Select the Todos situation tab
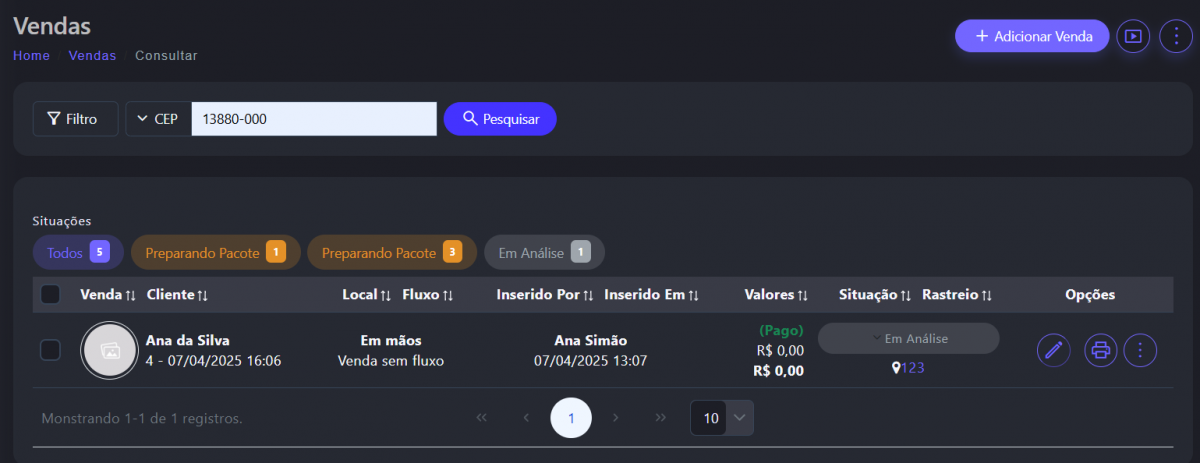Viewport: 1200px width, 463px height. pos(77,253)
